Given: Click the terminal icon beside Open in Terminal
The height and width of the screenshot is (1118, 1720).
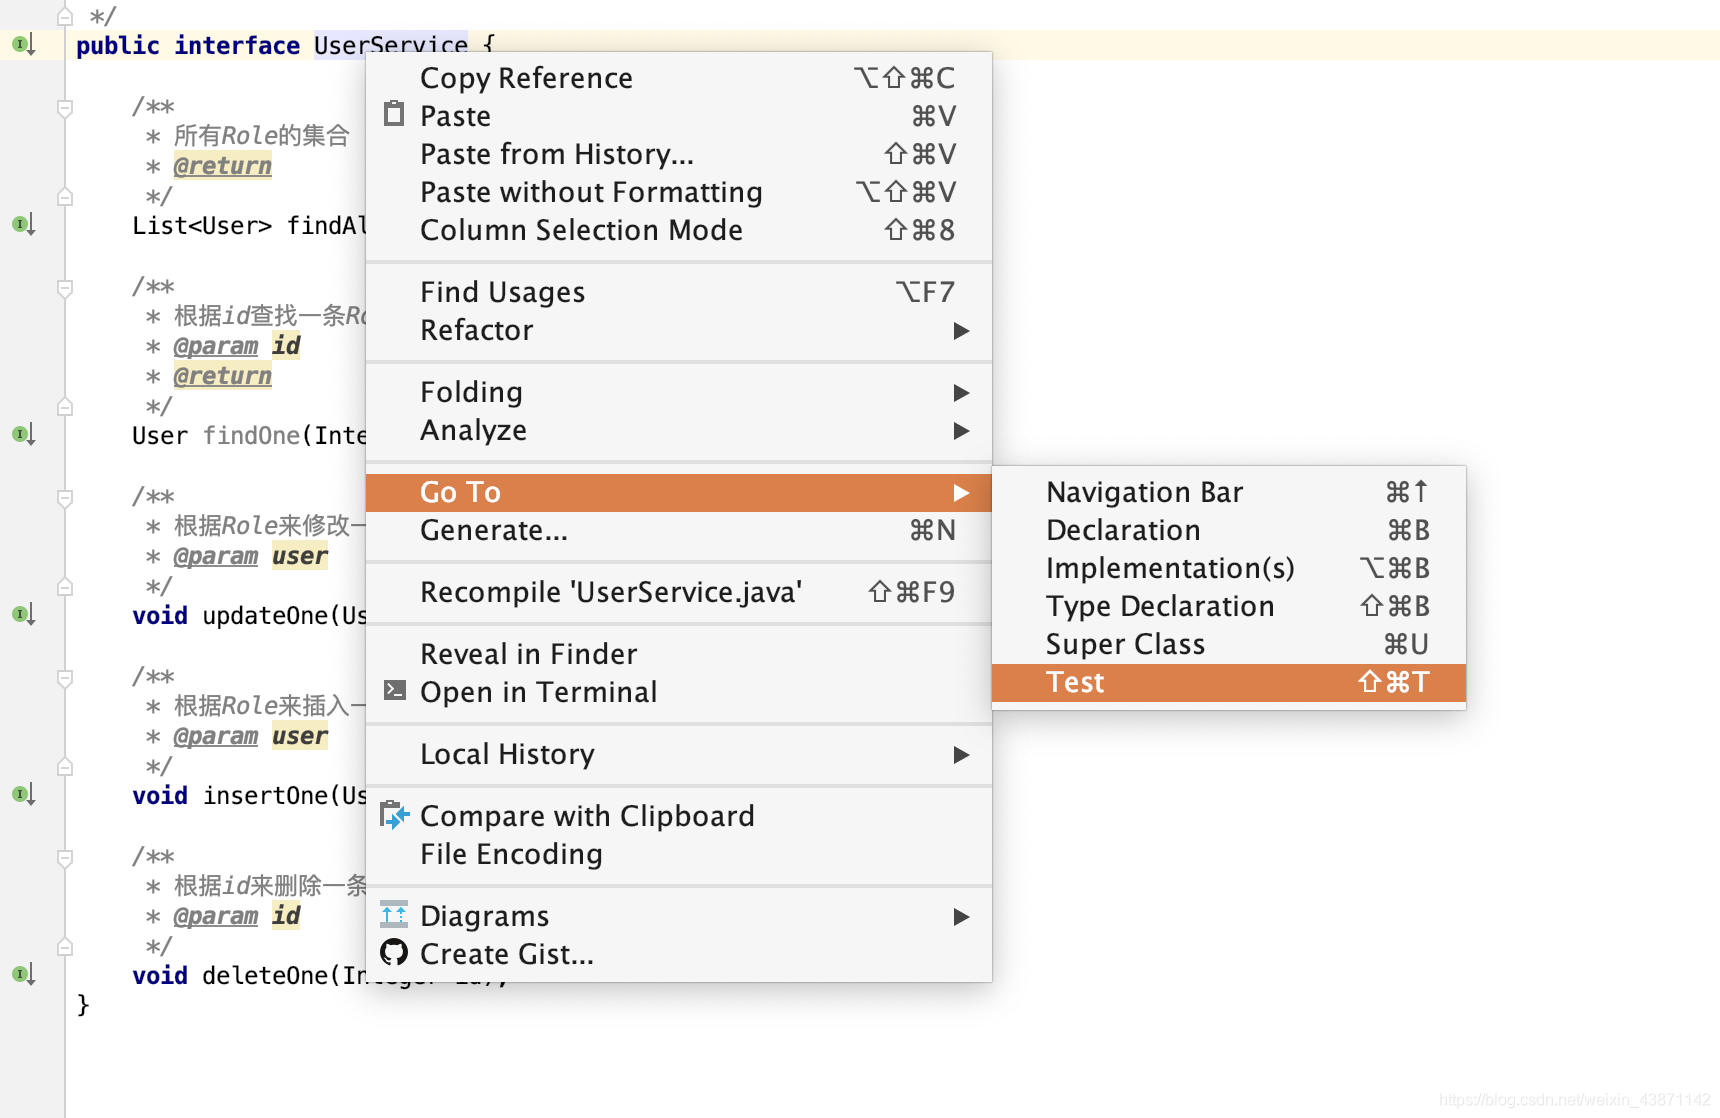Looking at the screenshot, I should click(395, 690).
